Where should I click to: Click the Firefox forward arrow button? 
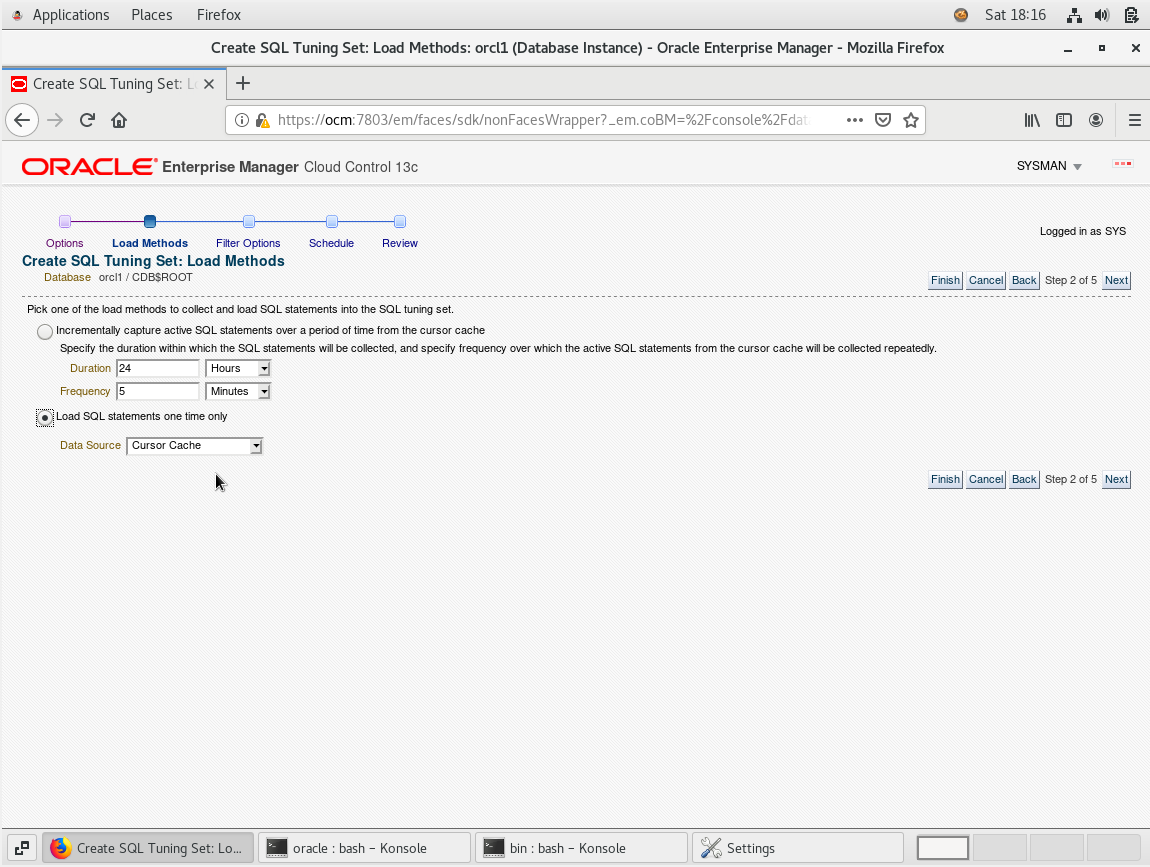click(x=55, y=120)
